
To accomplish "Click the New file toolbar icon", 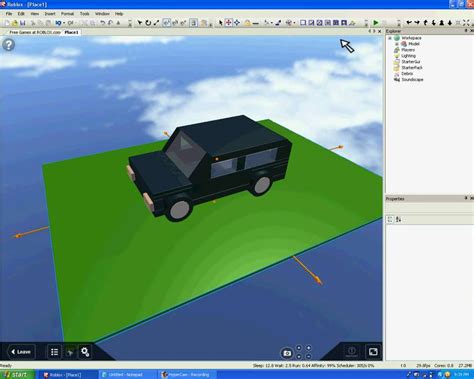I will point(7,23).
